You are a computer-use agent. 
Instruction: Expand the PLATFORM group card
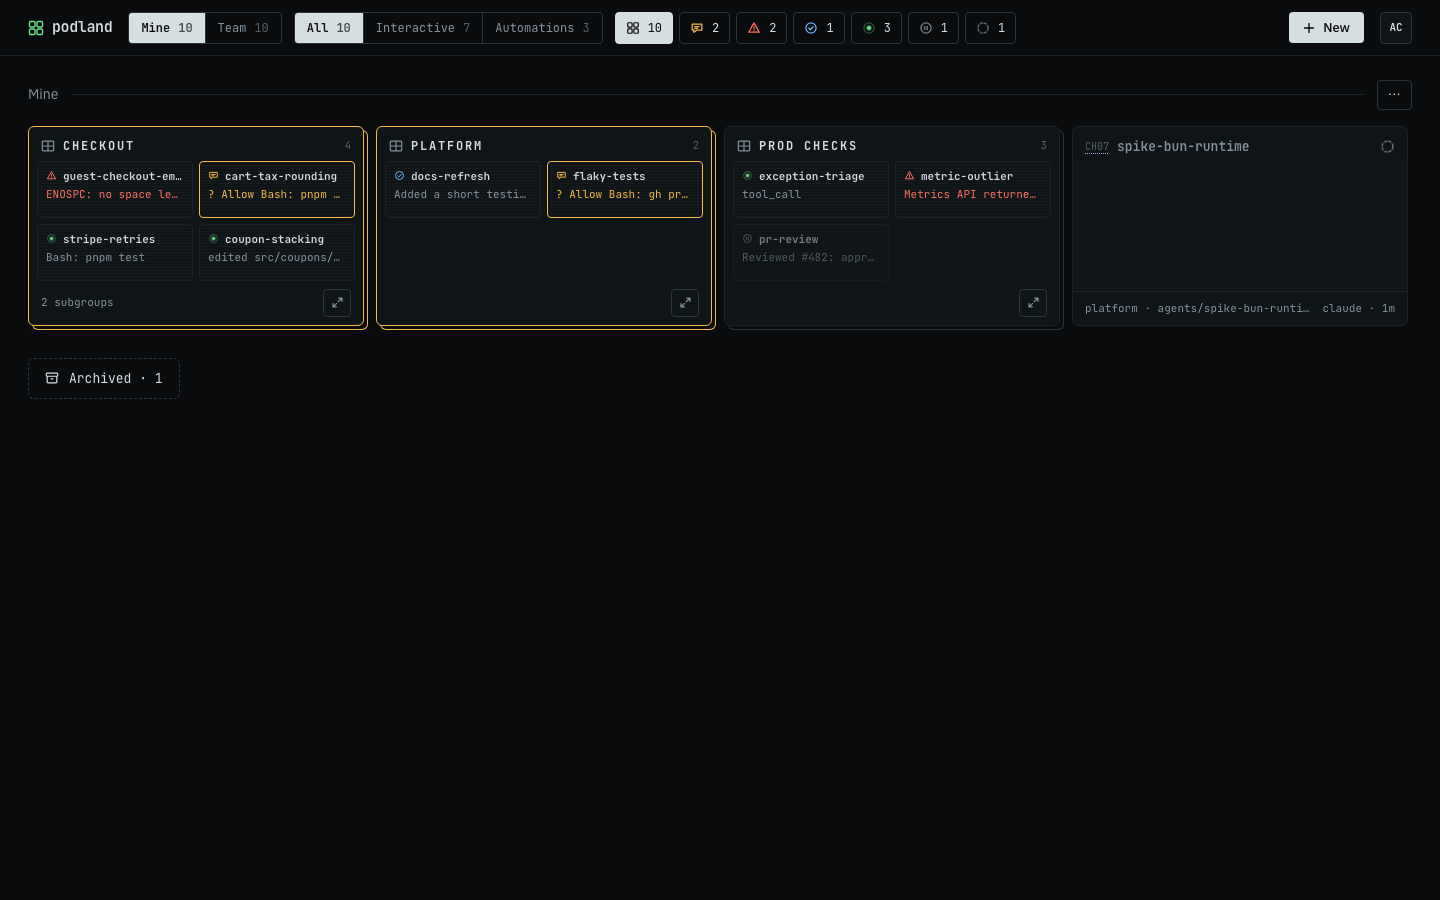(685, 303)
